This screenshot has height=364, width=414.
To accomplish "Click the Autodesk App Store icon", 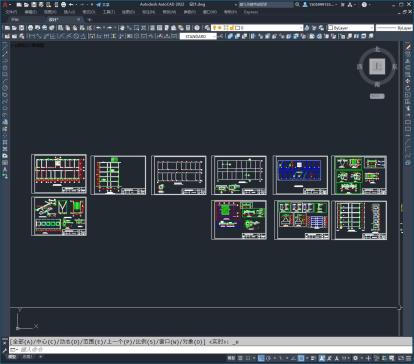I will tap(342, 5).
